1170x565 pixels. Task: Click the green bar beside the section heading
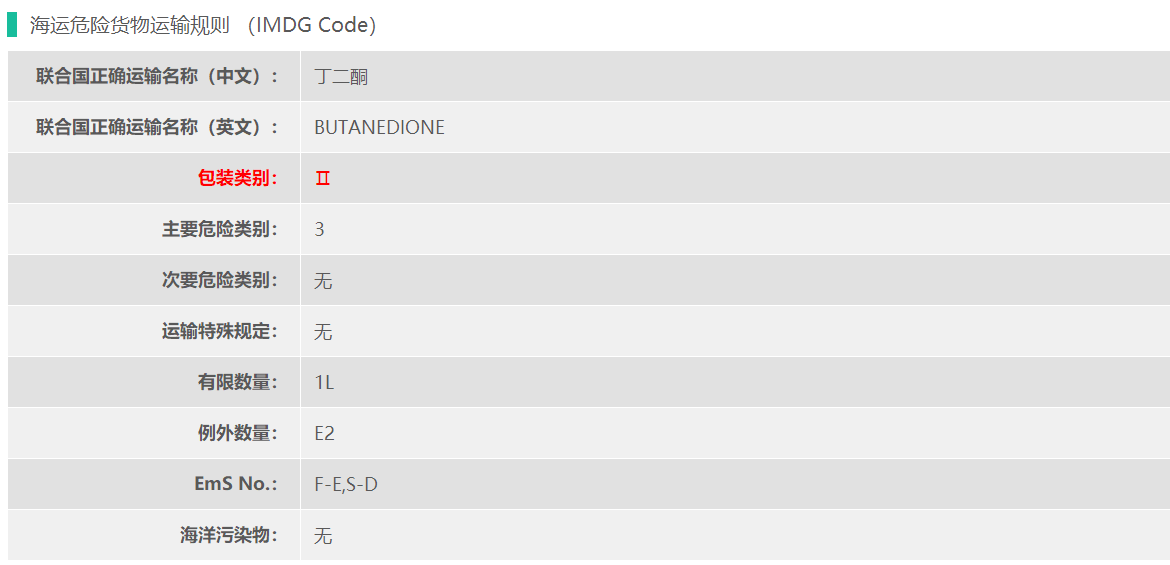(x=12, y=25)
